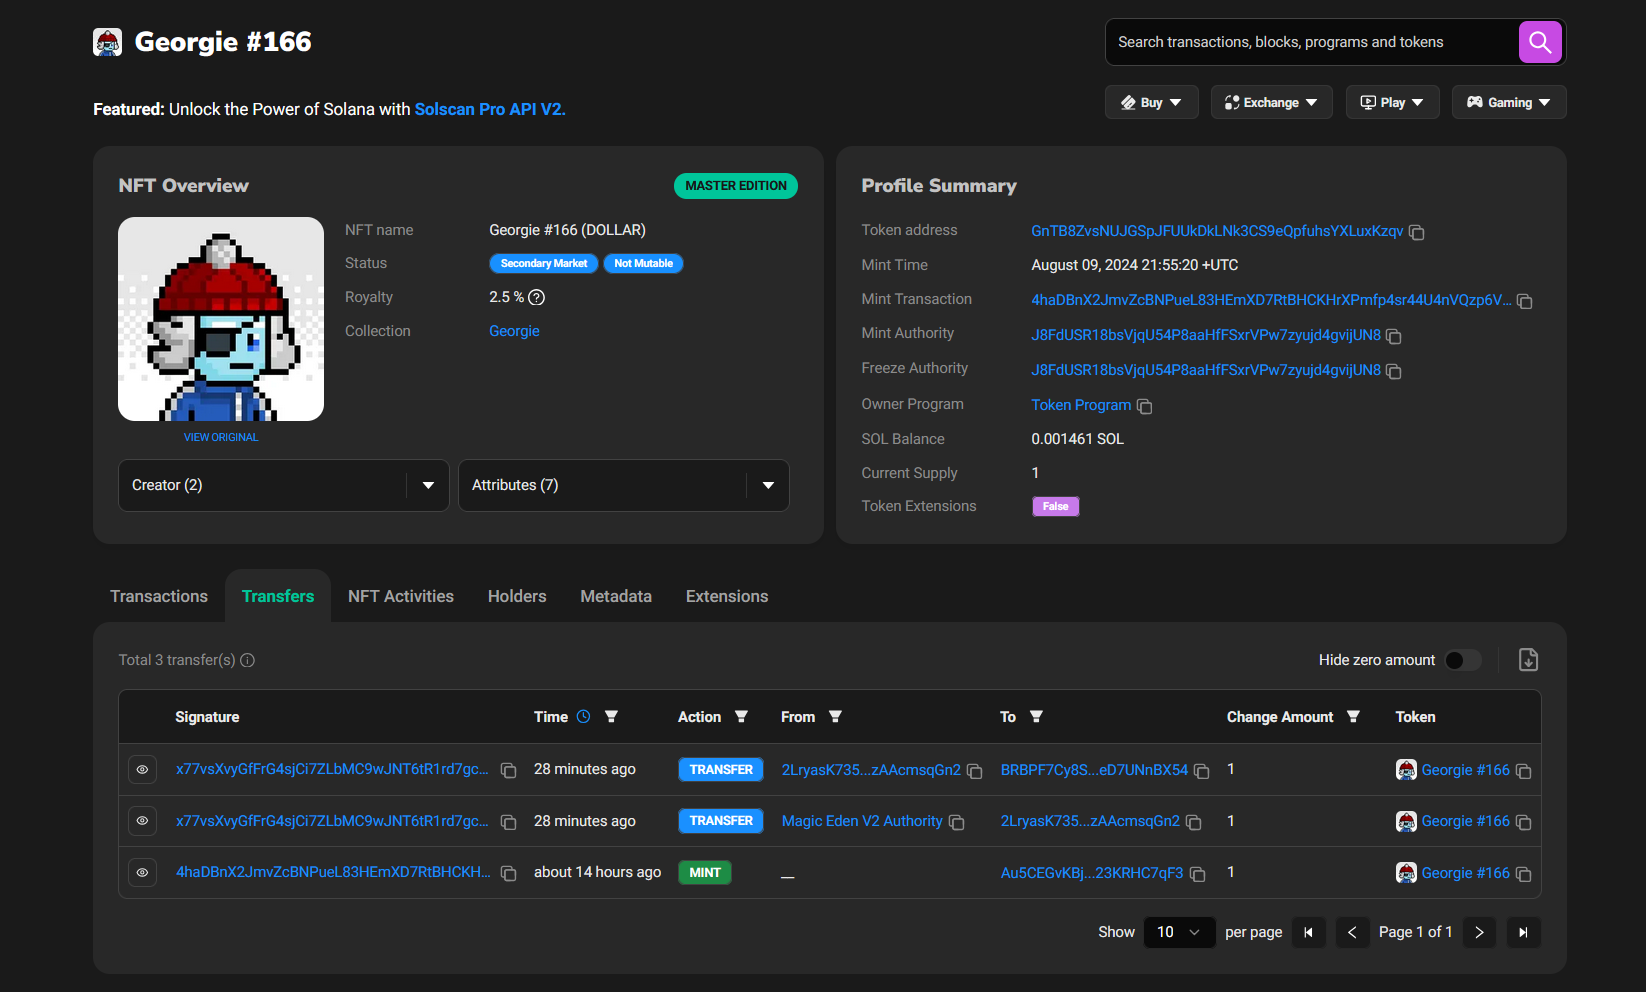This screenshot has height=992, width=1646.
Task: Click the Token Extensions False badge
Action: (x=1056, y=506)
